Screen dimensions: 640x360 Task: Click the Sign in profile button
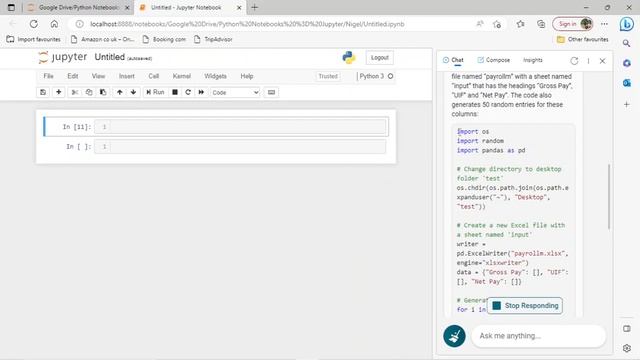pos(573,24)
